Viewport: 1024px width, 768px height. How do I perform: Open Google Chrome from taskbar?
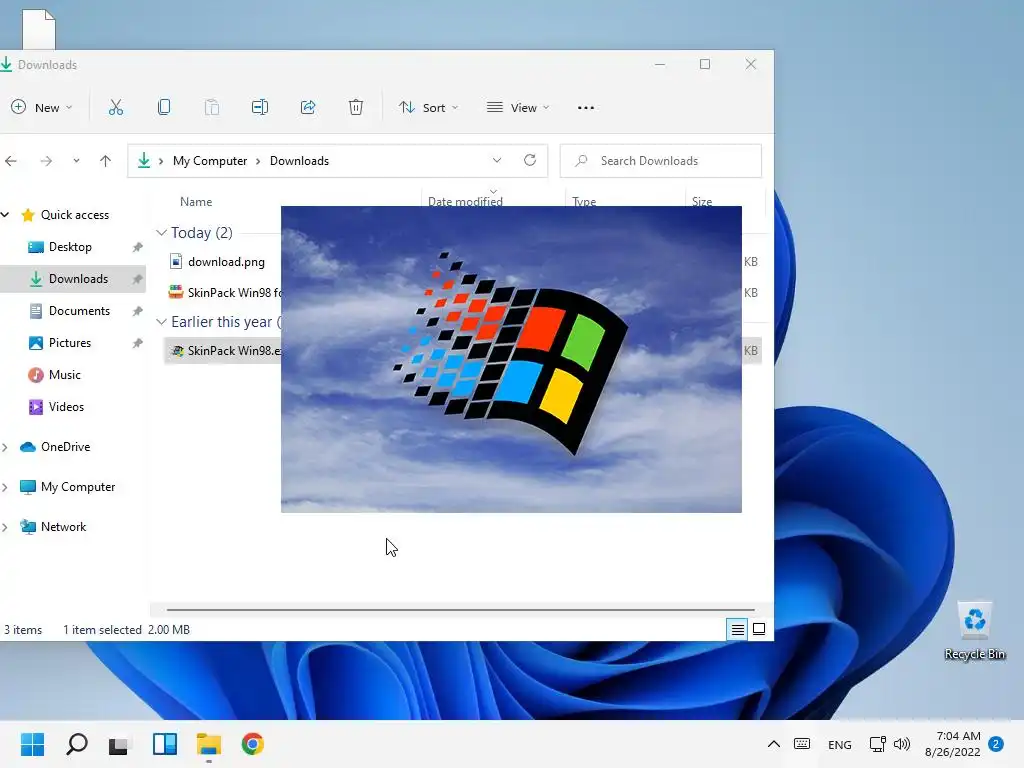253,744
